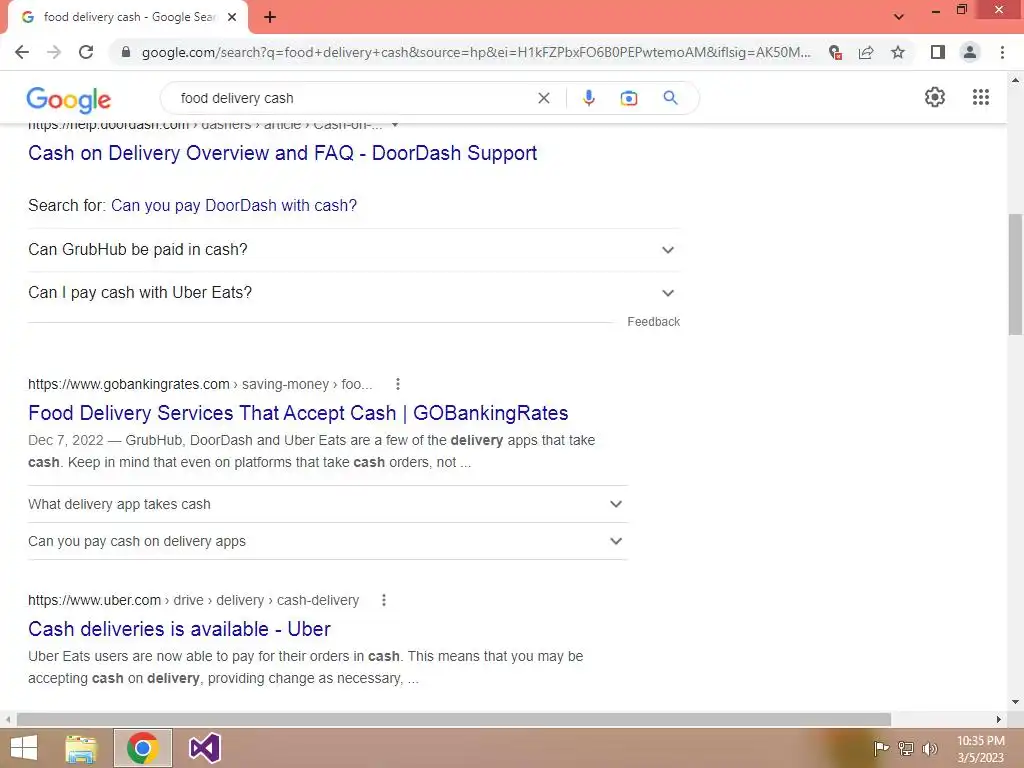Expand 'What delivery app takes cash'
Viewport: 1024px width, 768px height.
(x=328, y=504)
